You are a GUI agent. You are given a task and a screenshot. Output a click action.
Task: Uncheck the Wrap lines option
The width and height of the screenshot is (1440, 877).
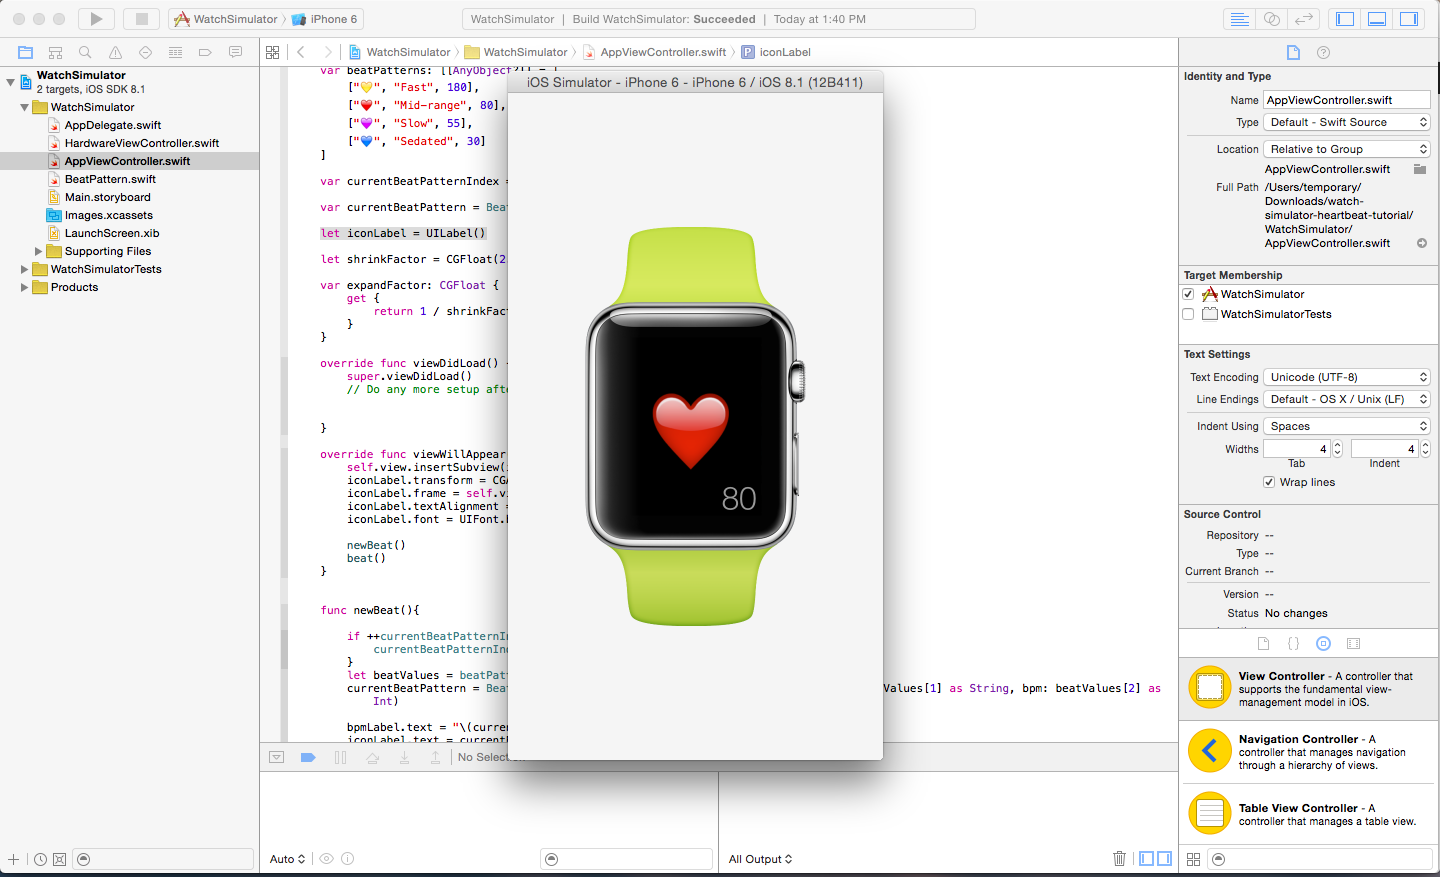[1268, 482]
